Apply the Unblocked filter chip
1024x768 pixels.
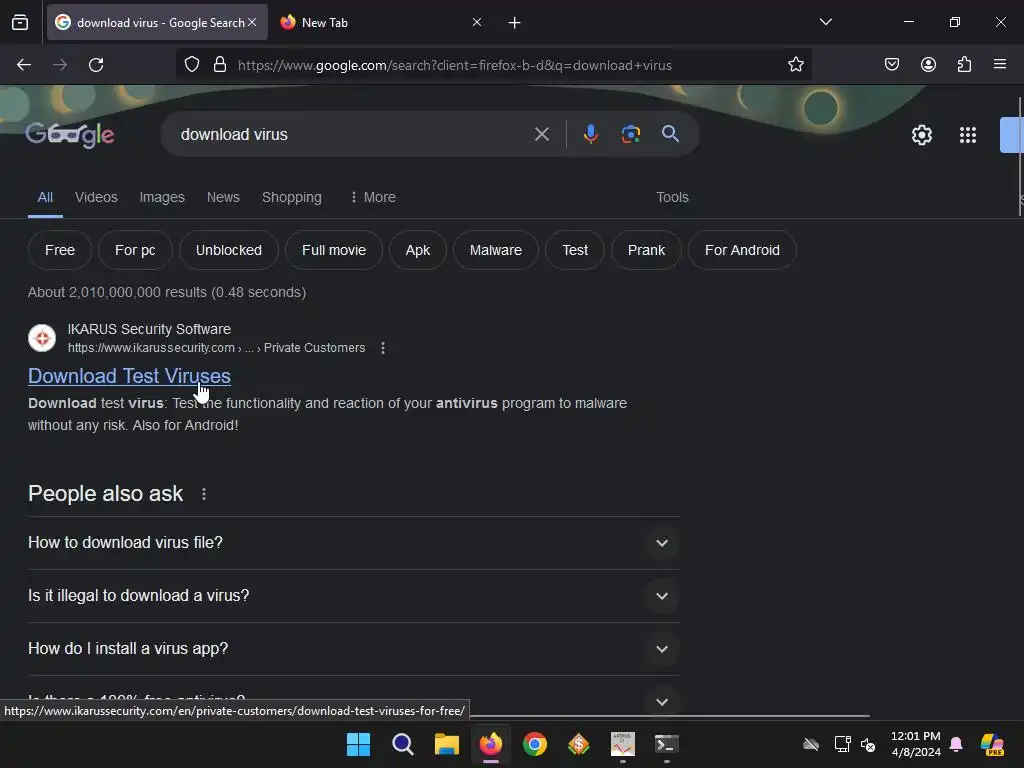point(229,250)
